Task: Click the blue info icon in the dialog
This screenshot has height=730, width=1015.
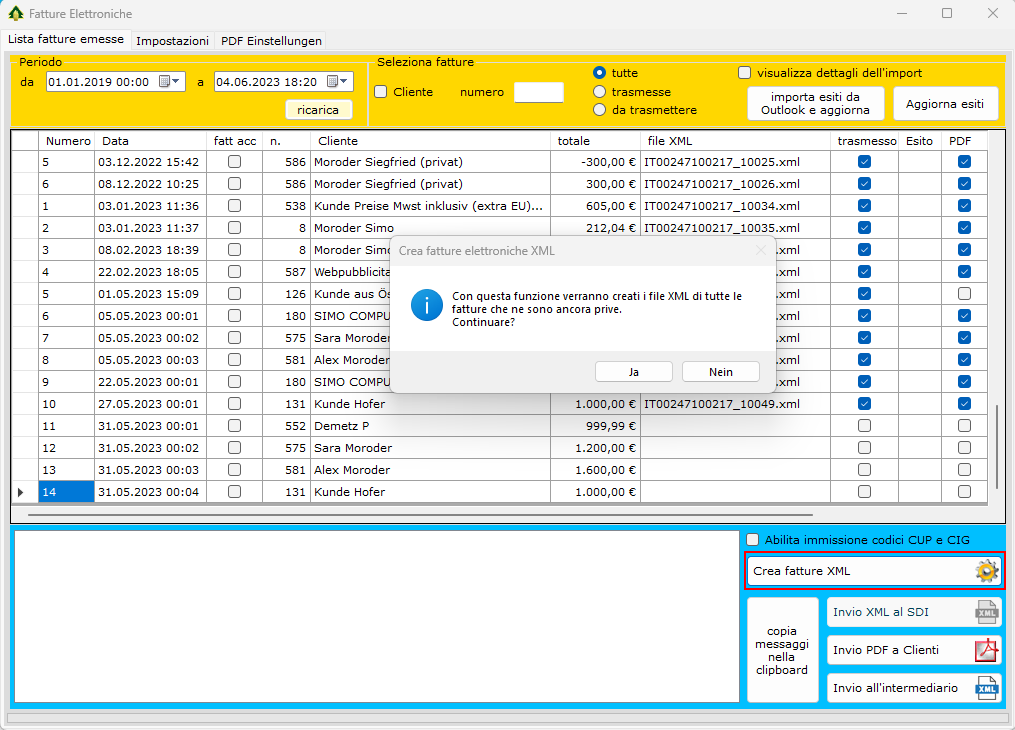Action: click(427, 305)
